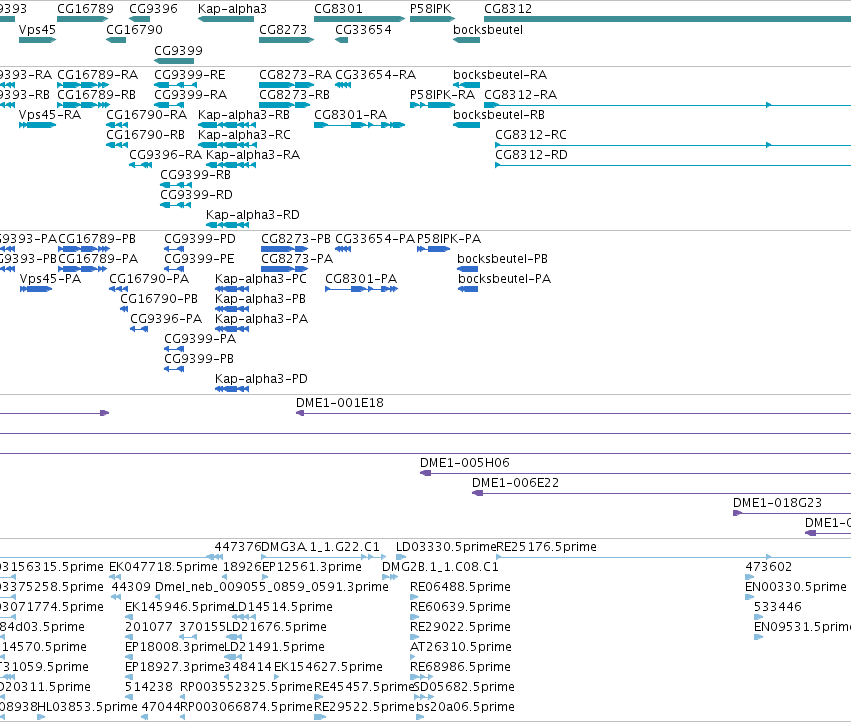
Task: Select transcript CG33654-RA
Action: coord(376,74)
